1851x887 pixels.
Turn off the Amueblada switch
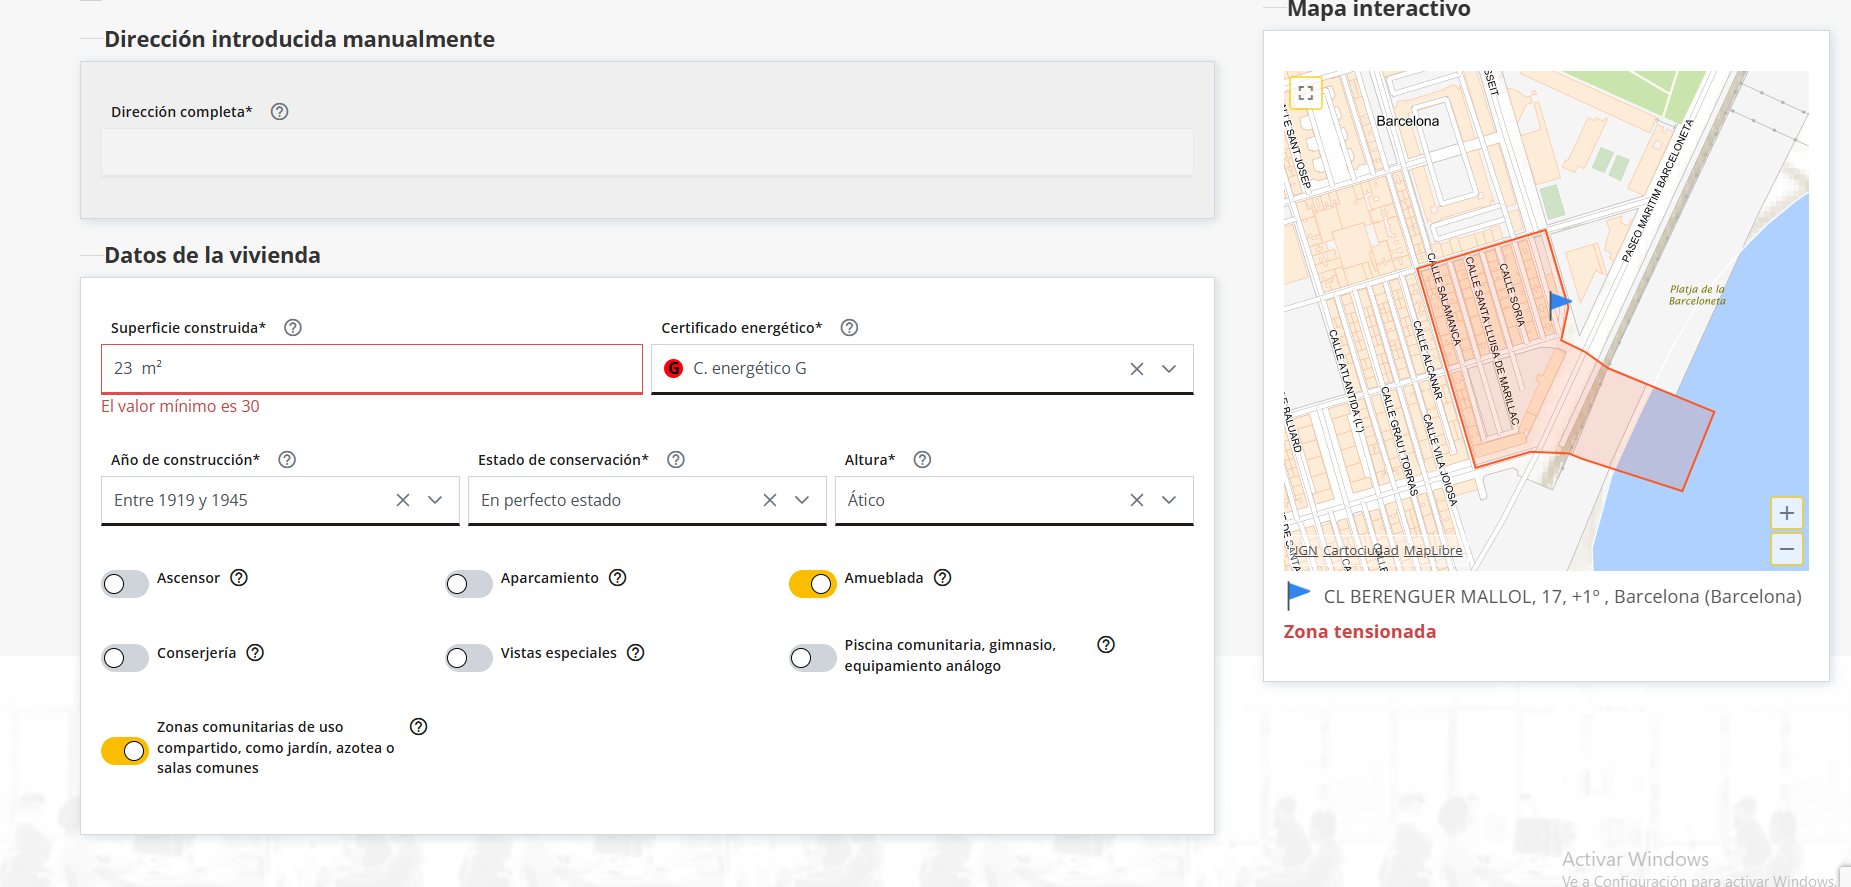tap(812, 584)
